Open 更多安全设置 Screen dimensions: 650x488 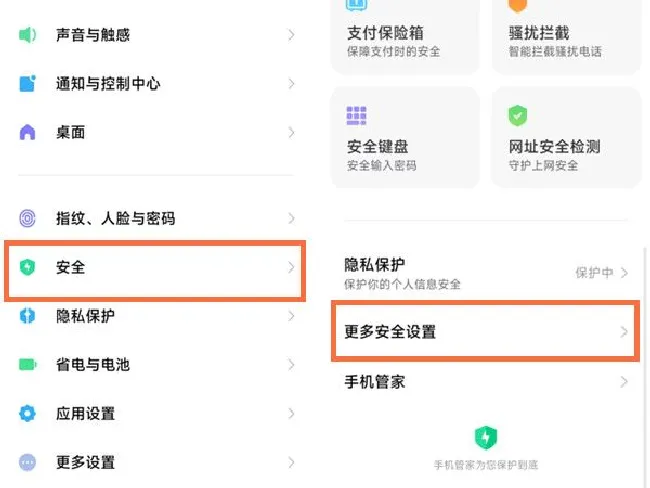pos(485,332)
